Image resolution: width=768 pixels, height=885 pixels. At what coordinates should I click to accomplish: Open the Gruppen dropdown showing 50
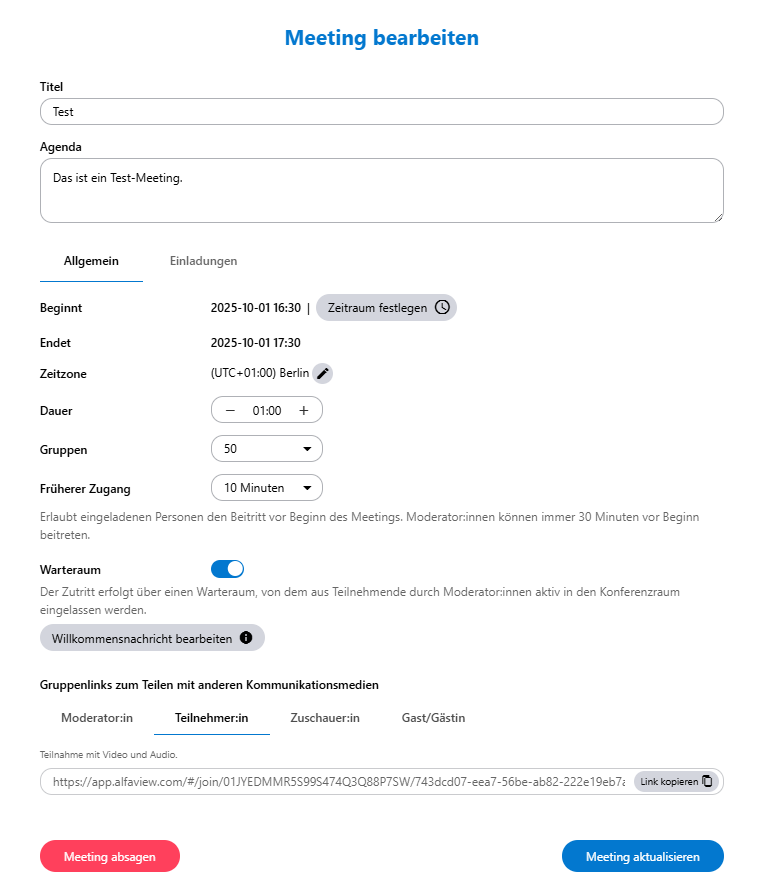click(267, 449)
